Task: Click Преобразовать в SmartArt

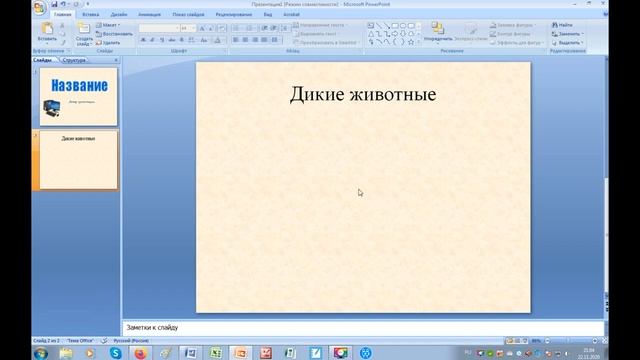Action: point(327,42)
